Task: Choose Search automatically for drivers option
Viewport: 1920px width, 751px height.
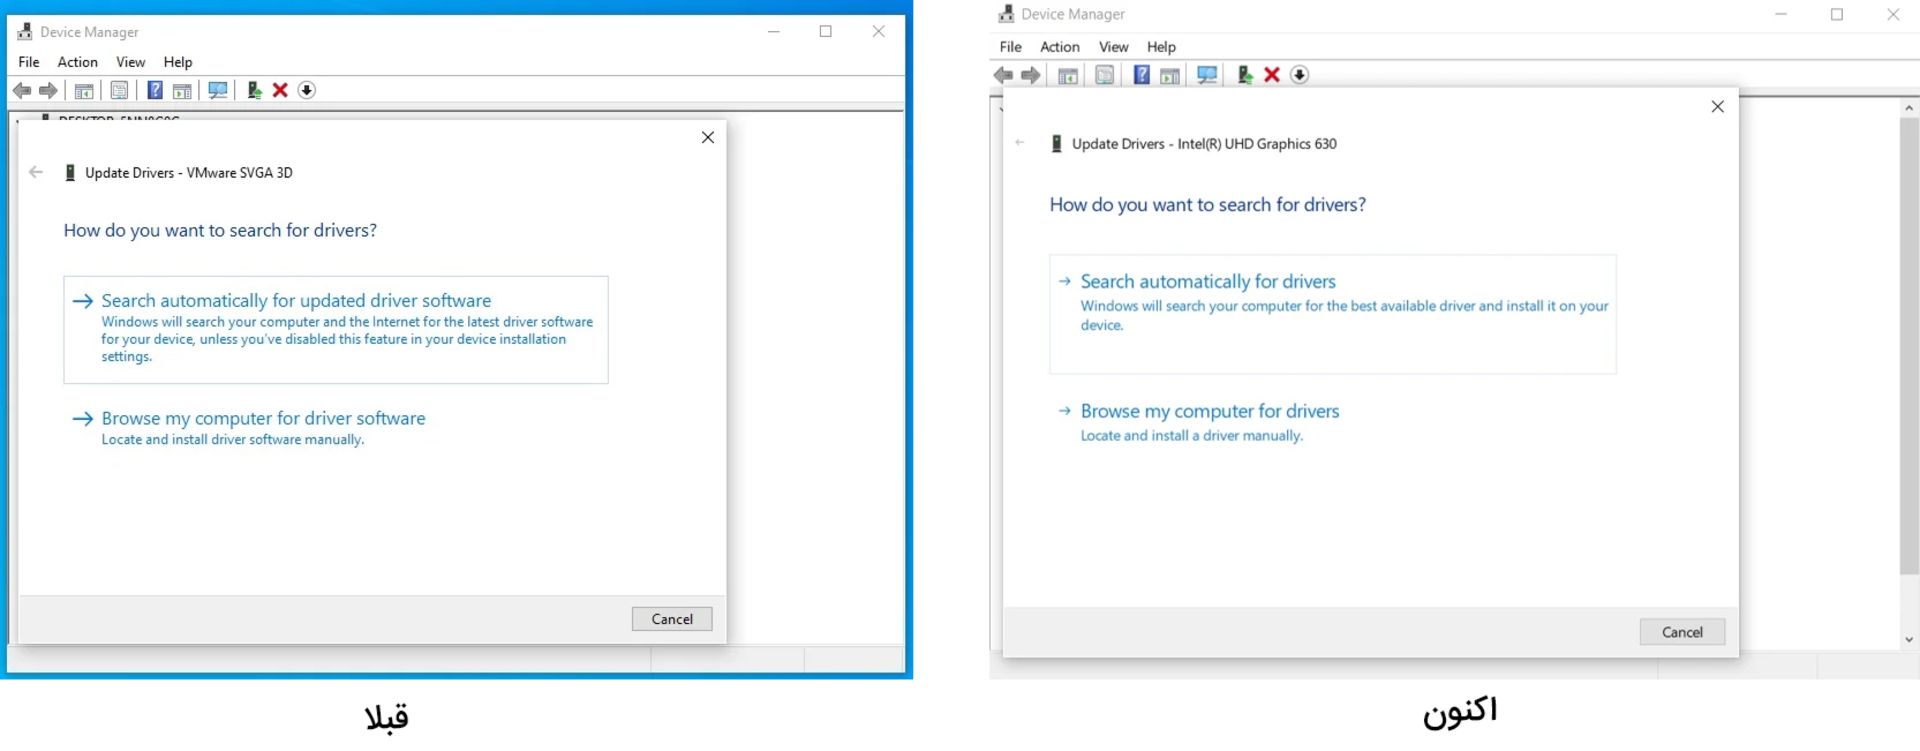Action: pos(1333,314)
